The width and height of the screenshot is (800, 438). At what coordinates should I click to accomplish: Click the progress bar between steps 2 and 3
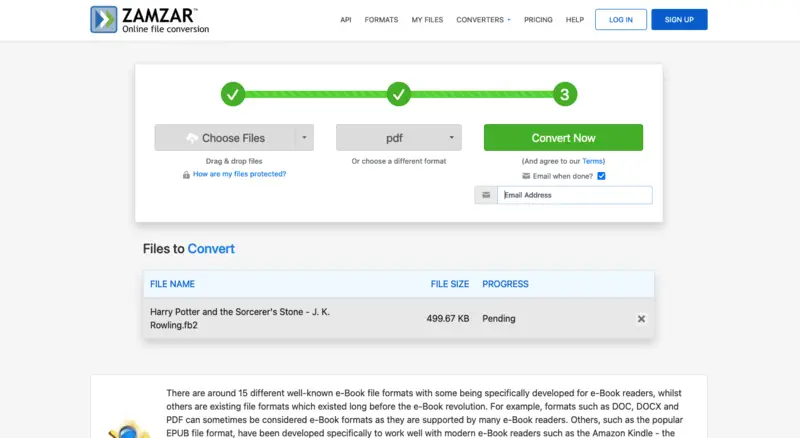(x=482, y=94)
